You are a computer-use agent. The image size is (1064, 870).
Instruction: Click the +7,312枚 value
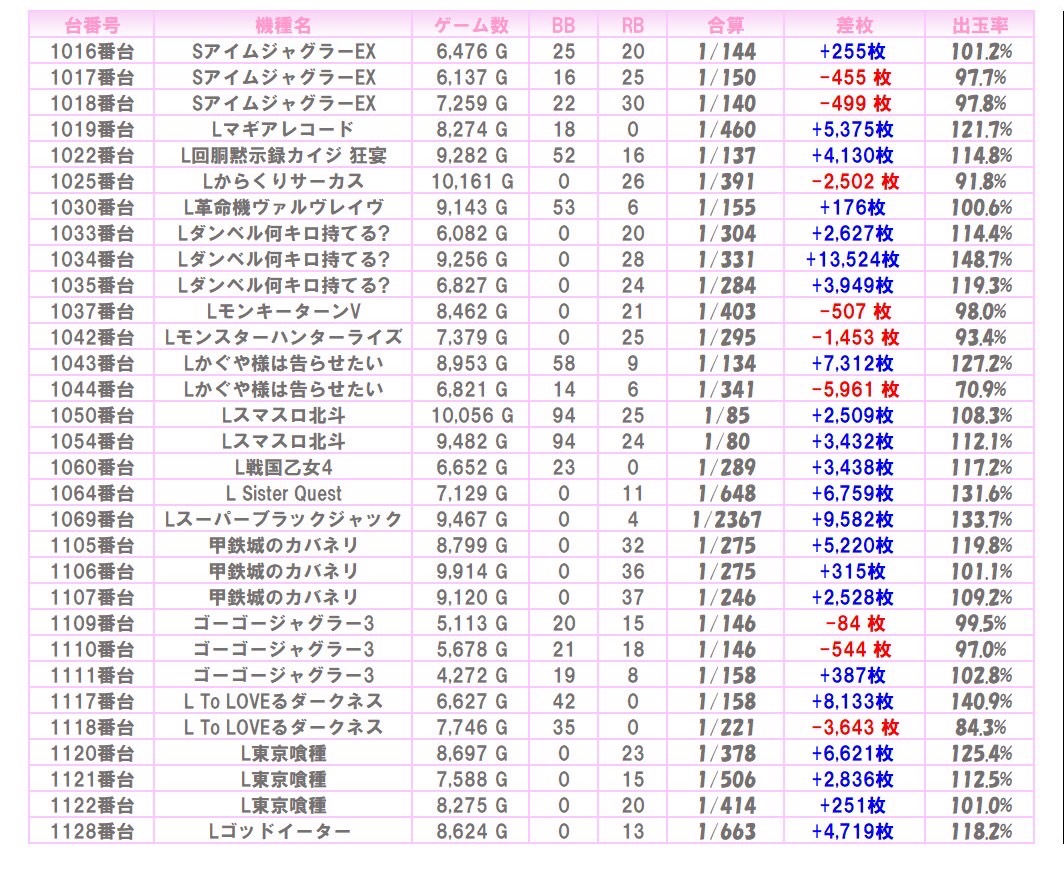(x=853, y=364)
